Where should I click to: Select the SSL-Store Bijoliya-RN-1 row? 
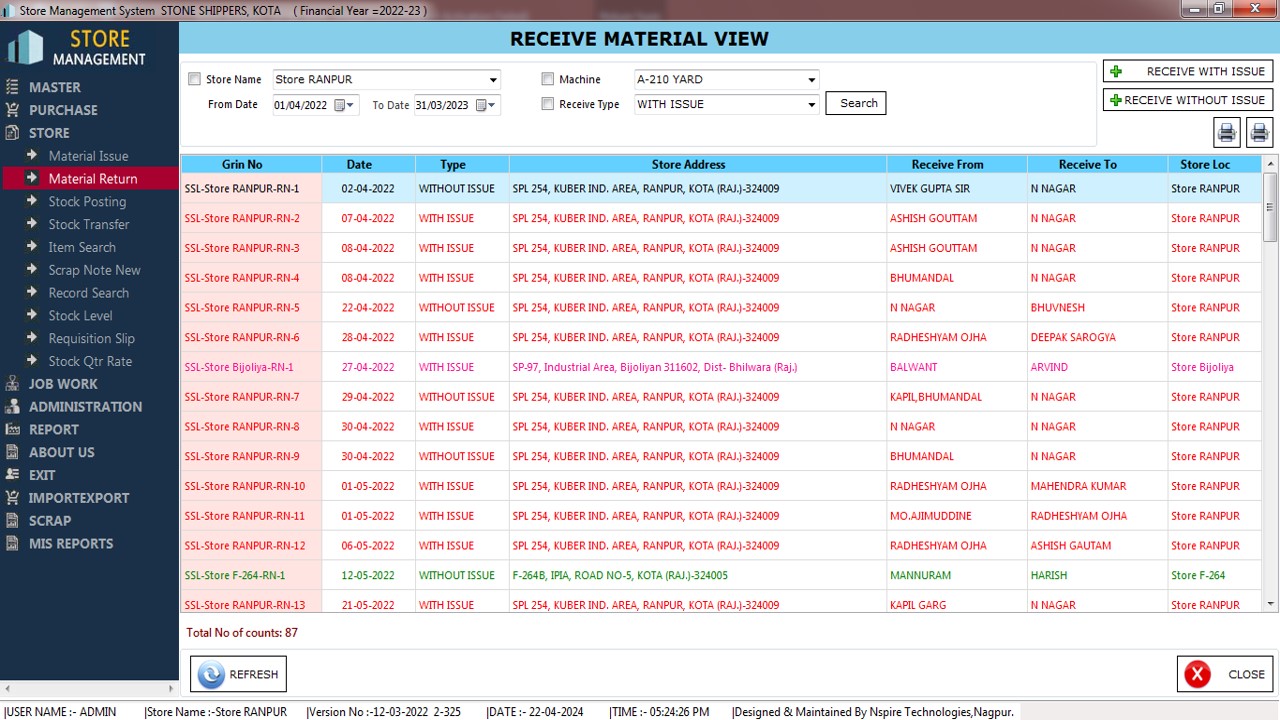click(x=239, y=367)
